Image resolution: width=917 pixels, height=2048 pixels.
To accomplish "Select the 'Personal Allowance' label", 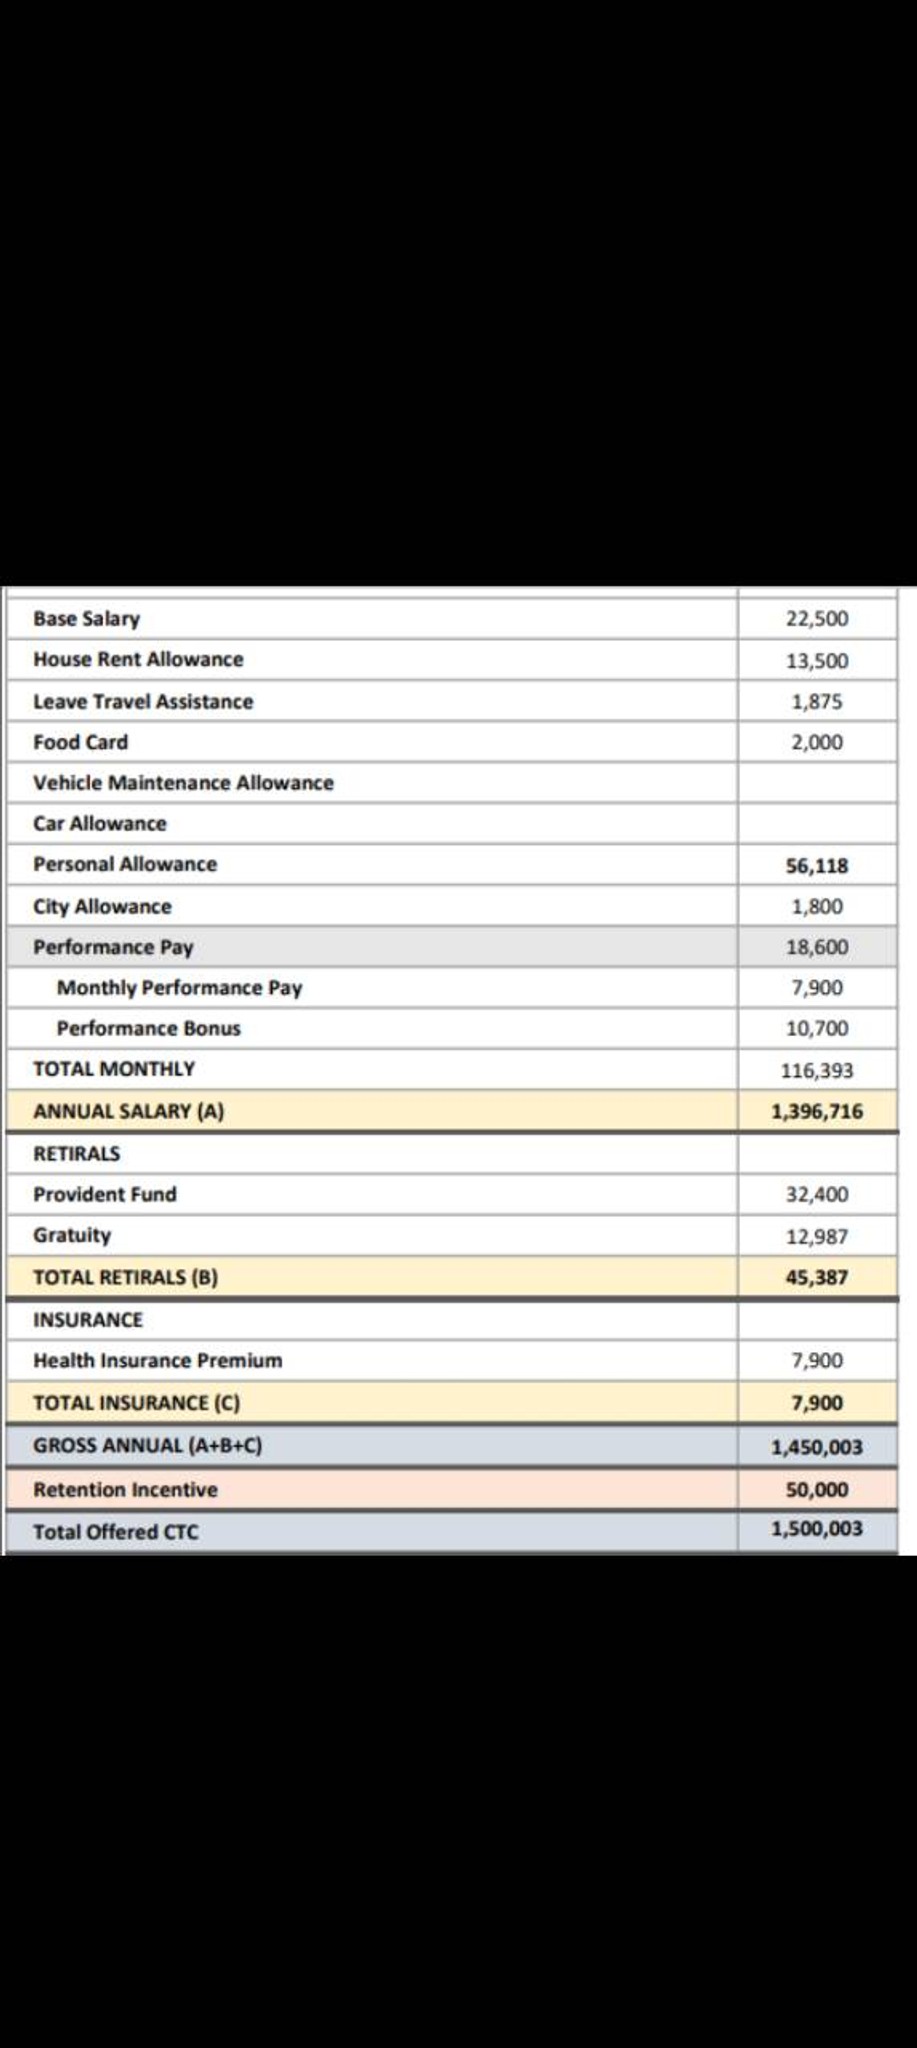I will point(125,865).
